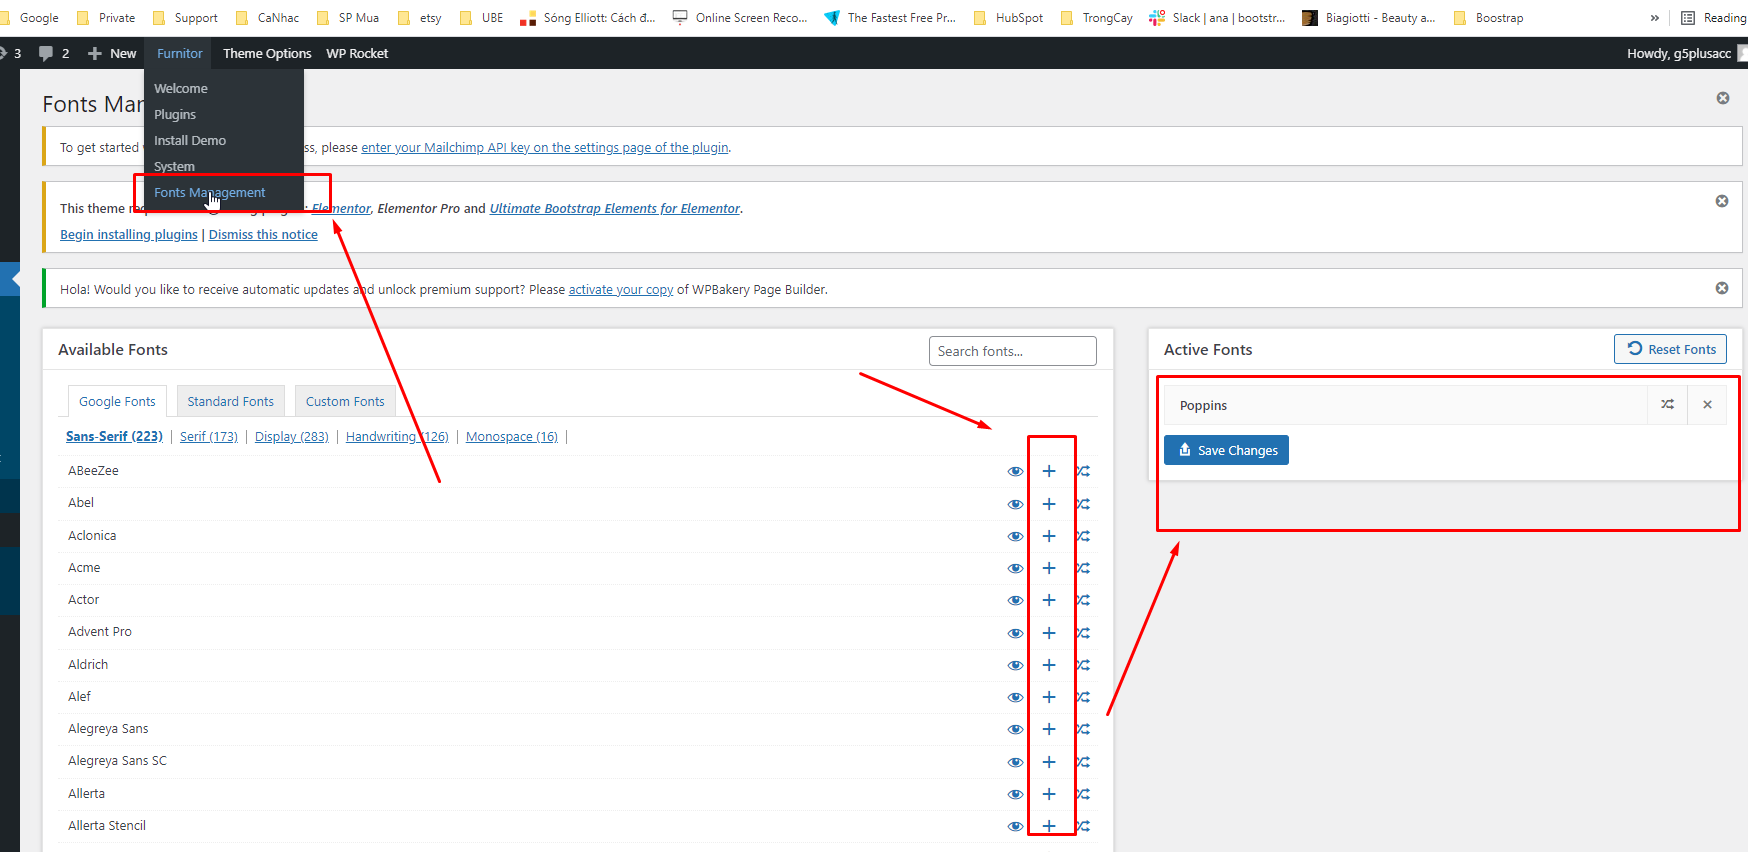The height and width of the screenshot is (852, 1748).
Task: Preview the Aldrich font via its eye icon
Action: click(x=1015, y=665)
